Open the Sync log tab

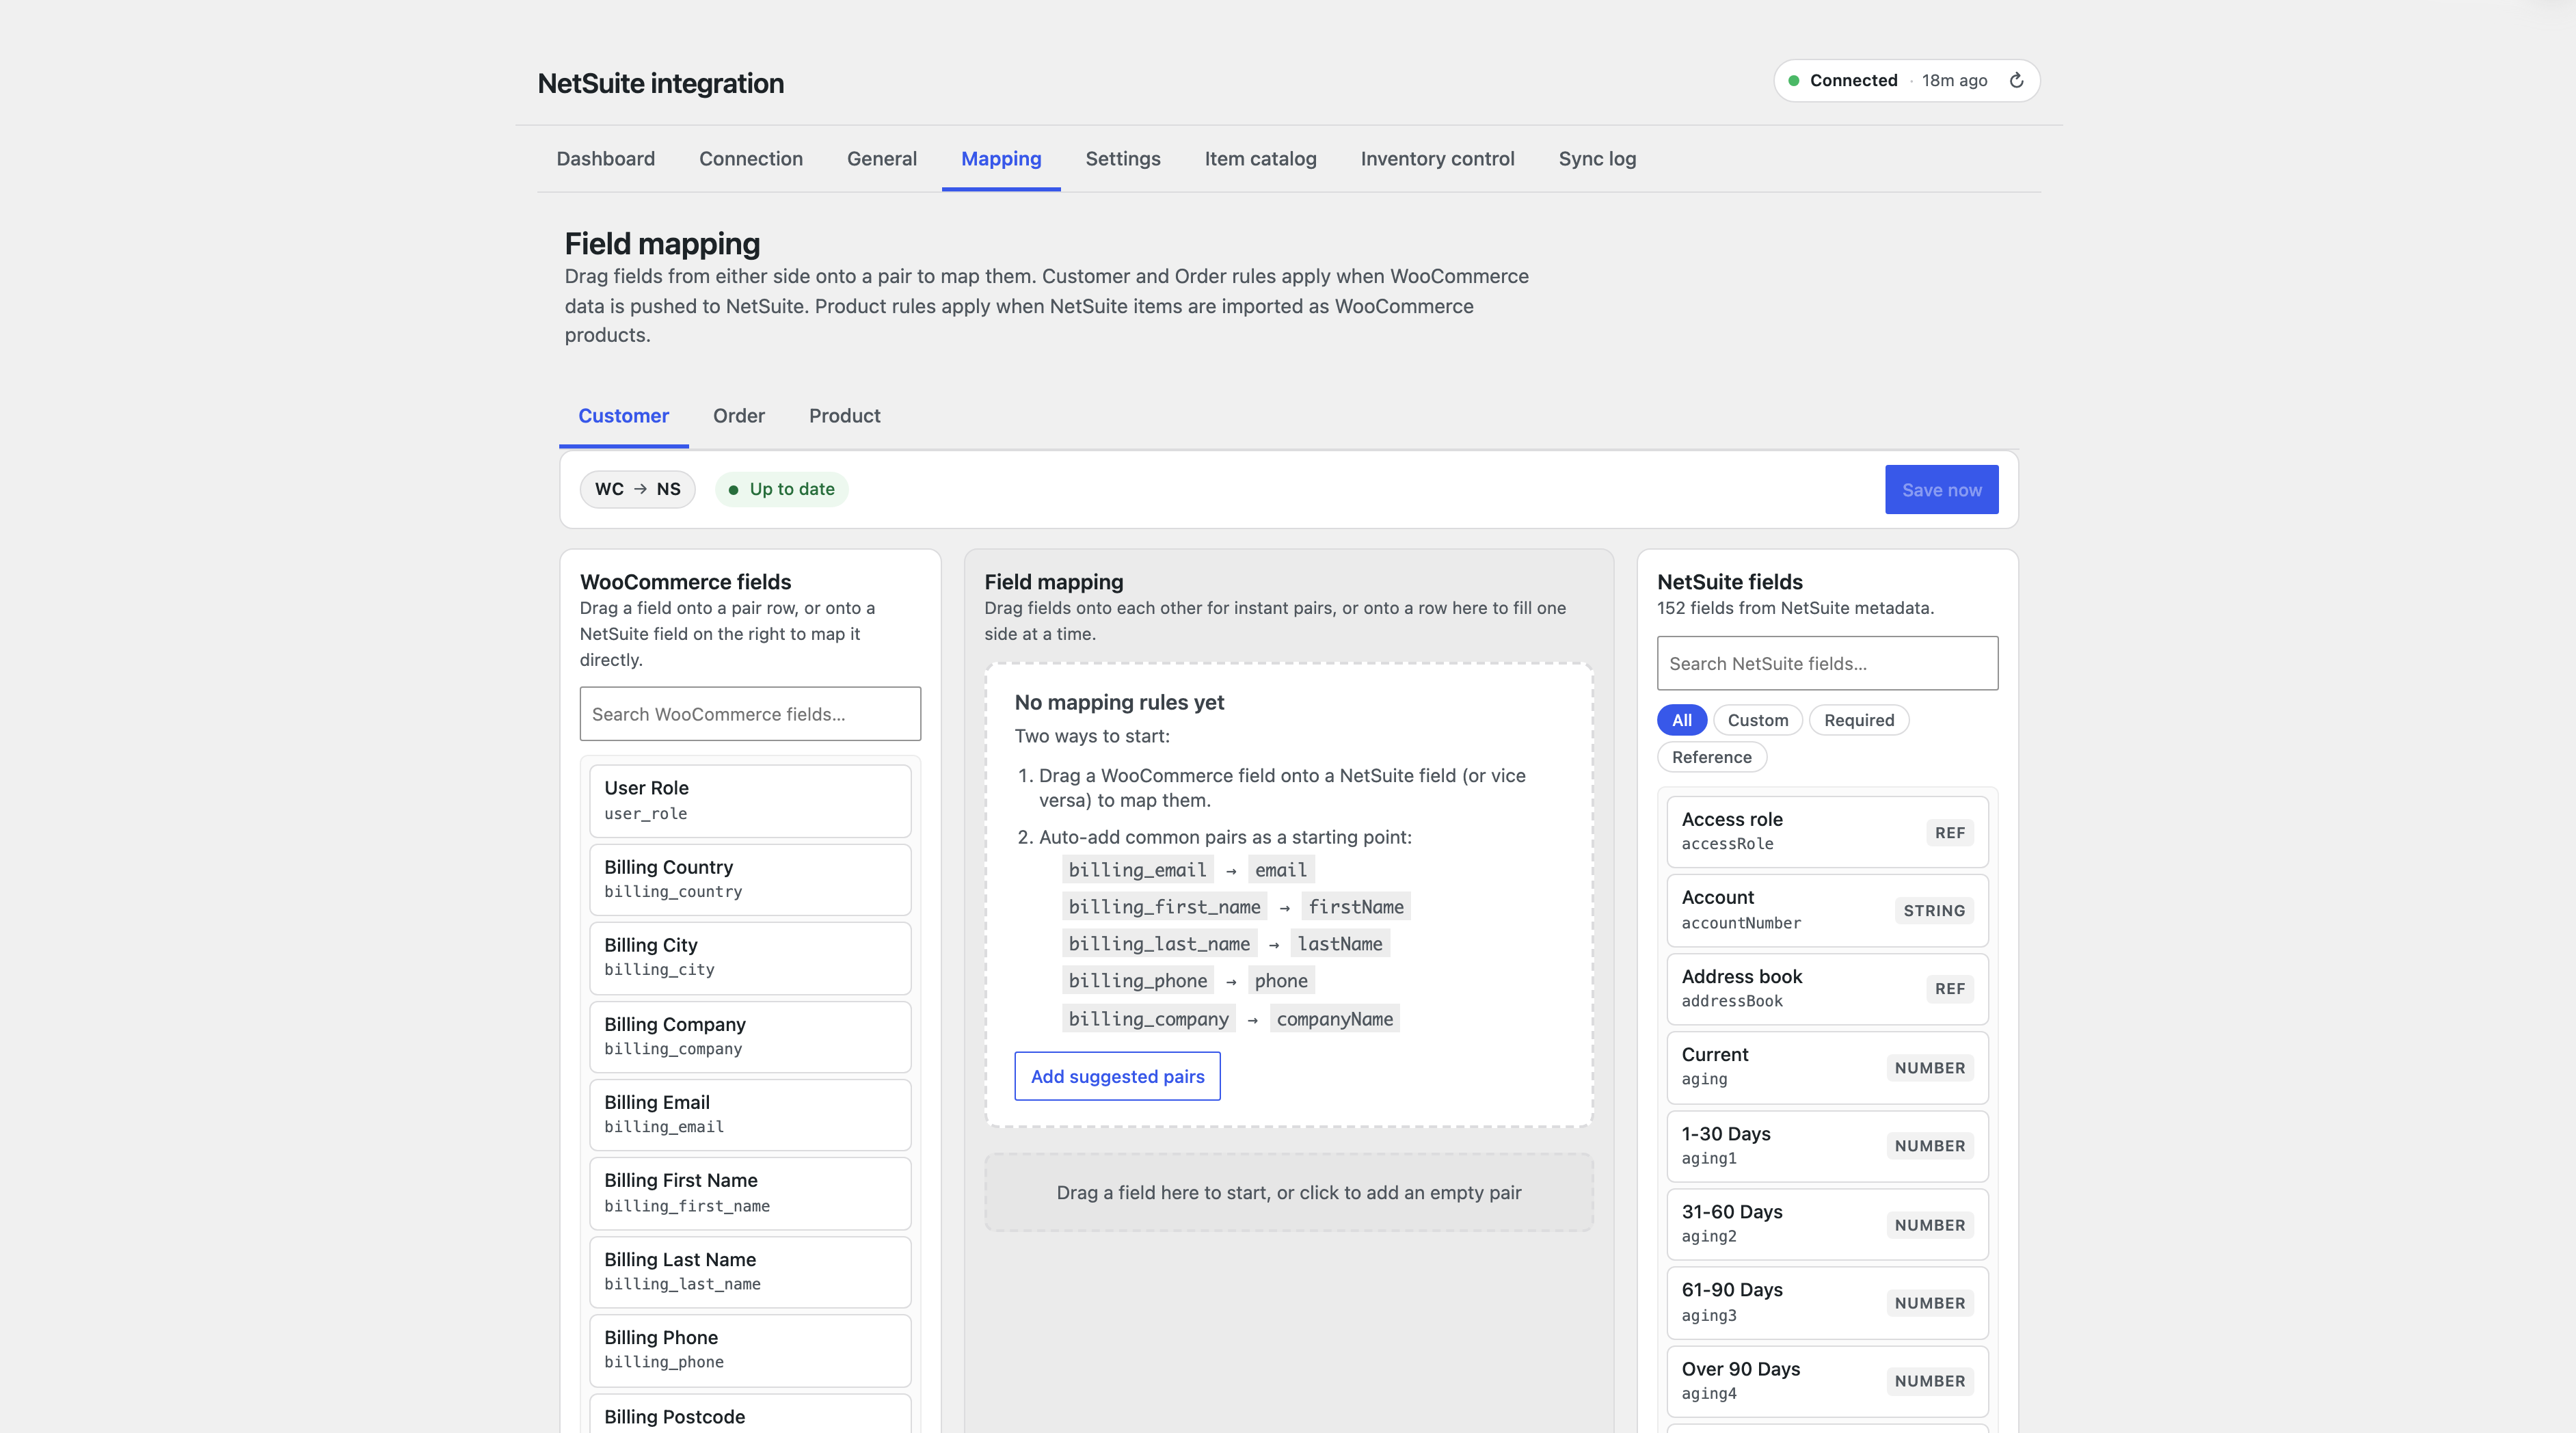click(x=1597, y=159)
